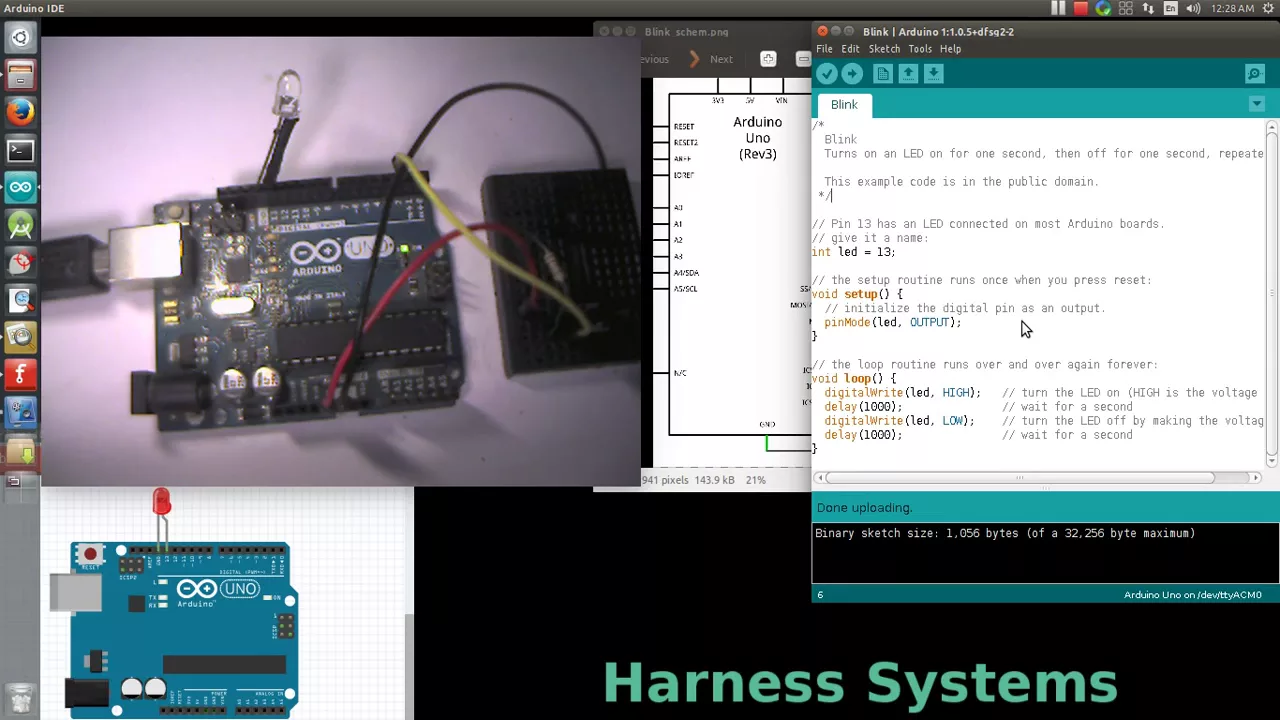1280x720 pixels.
Task: Click the 'pinMode(led, OUTPUT);' line
Action: pos(892,322)
